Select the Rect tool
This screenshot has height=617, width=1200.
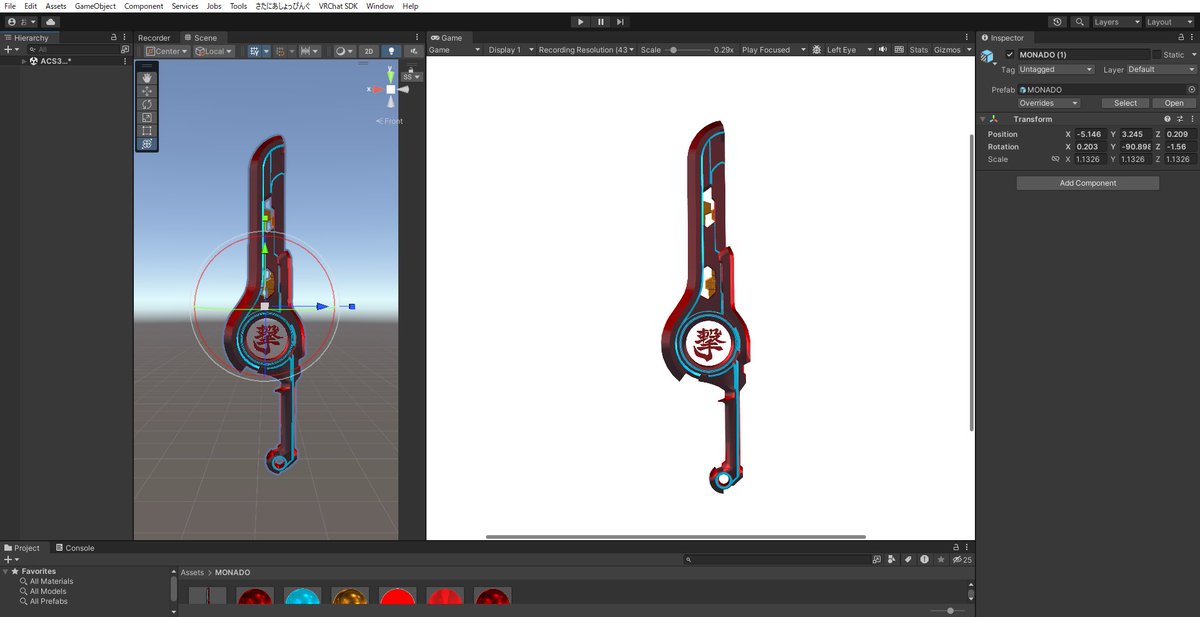[x=147, y=130]
